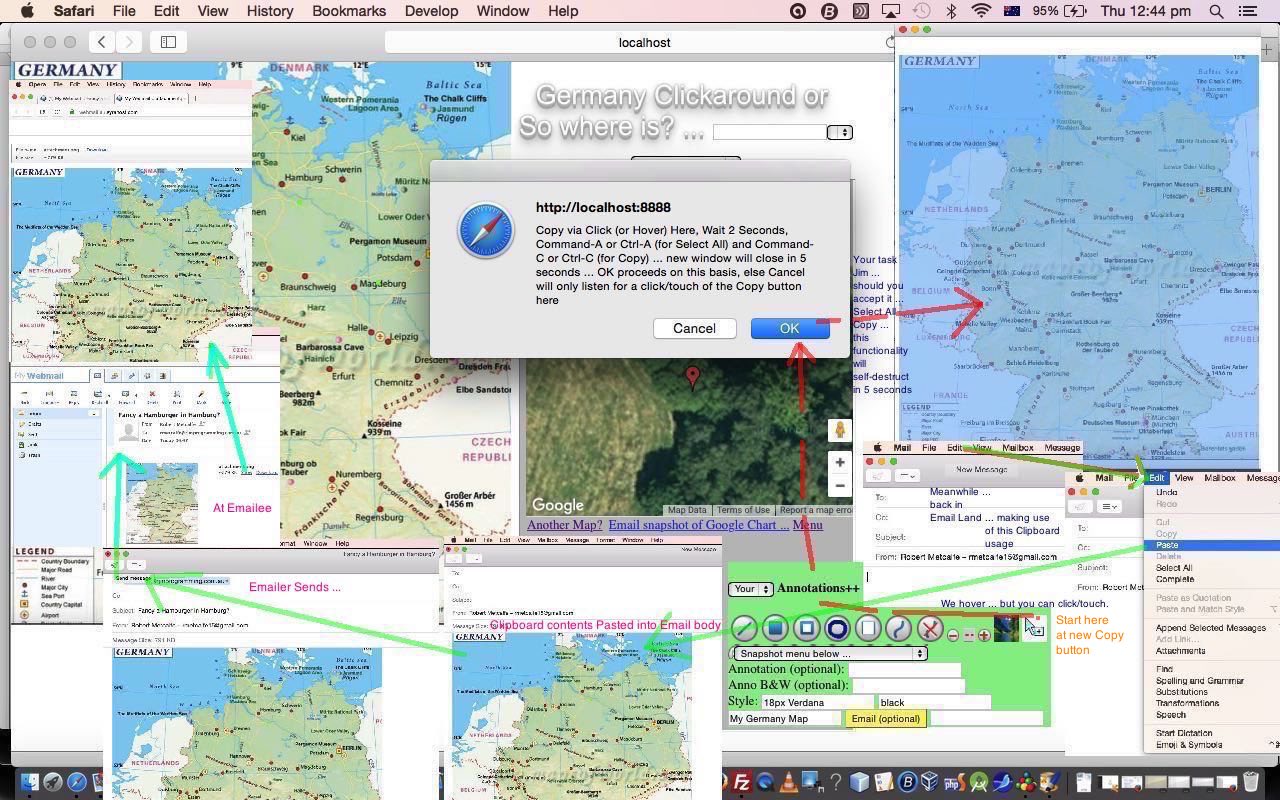Click the red X delete annotation icon
This screenshot has height=800, width=1280.
click(x=930, y=628)
